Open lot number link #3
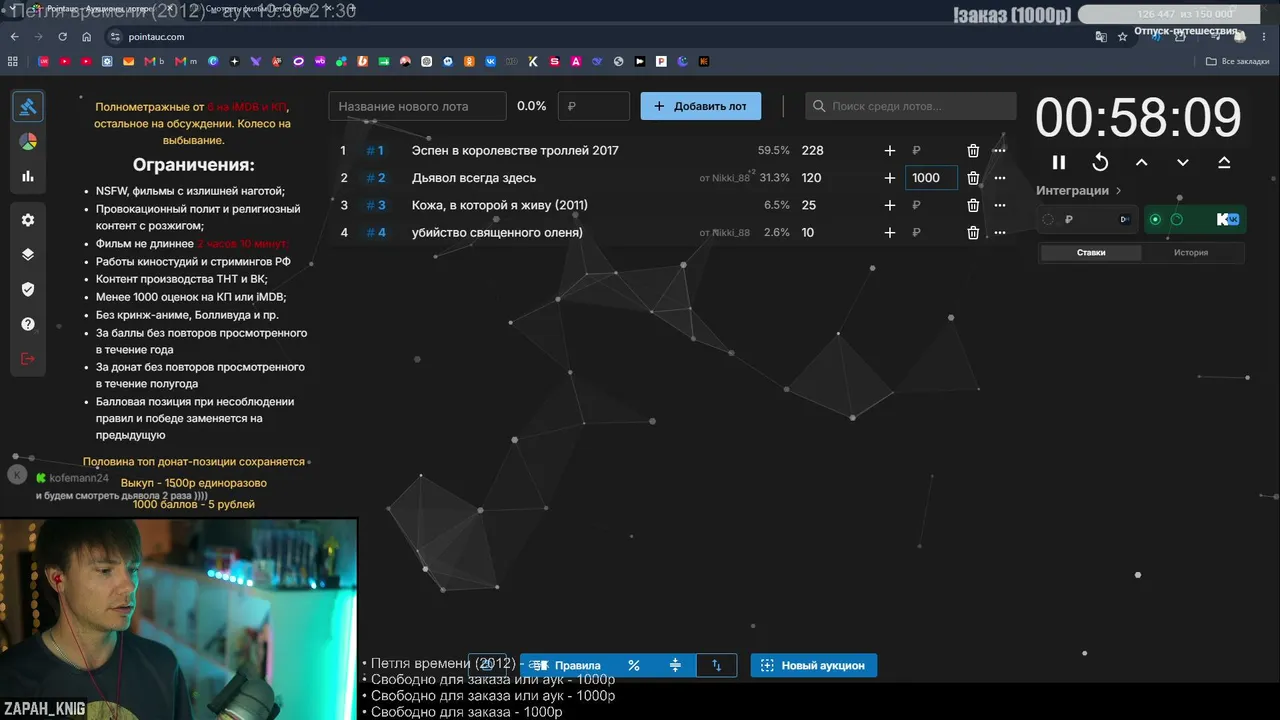The width and height of the screenshot is (1280, 720). (x=375, y=205)
